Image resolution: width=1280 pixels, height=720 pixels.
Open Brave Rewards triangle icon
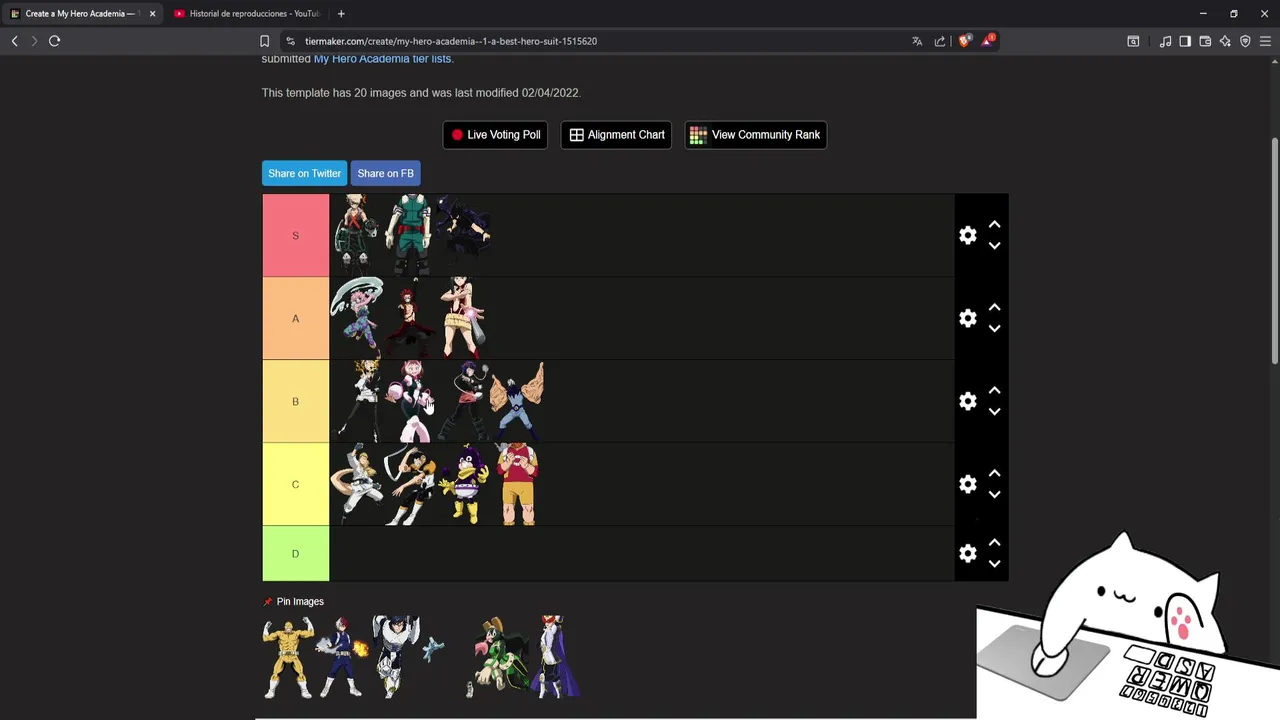988,41
